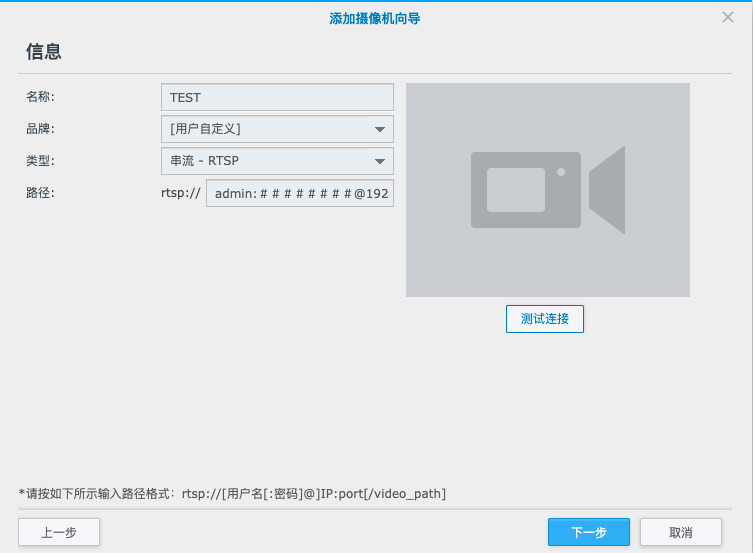
Task: Click the 路径 label
Action: (x=40, y=193)
